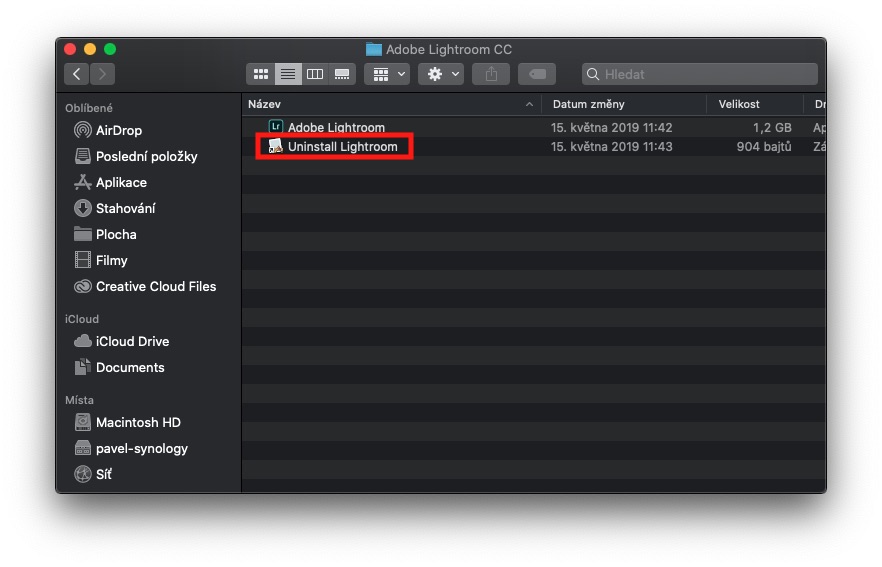Select the Adobe Lightroom application row
Image resolution: width=882 pixels, height=567 pixels.
click(x=533, y=127)
